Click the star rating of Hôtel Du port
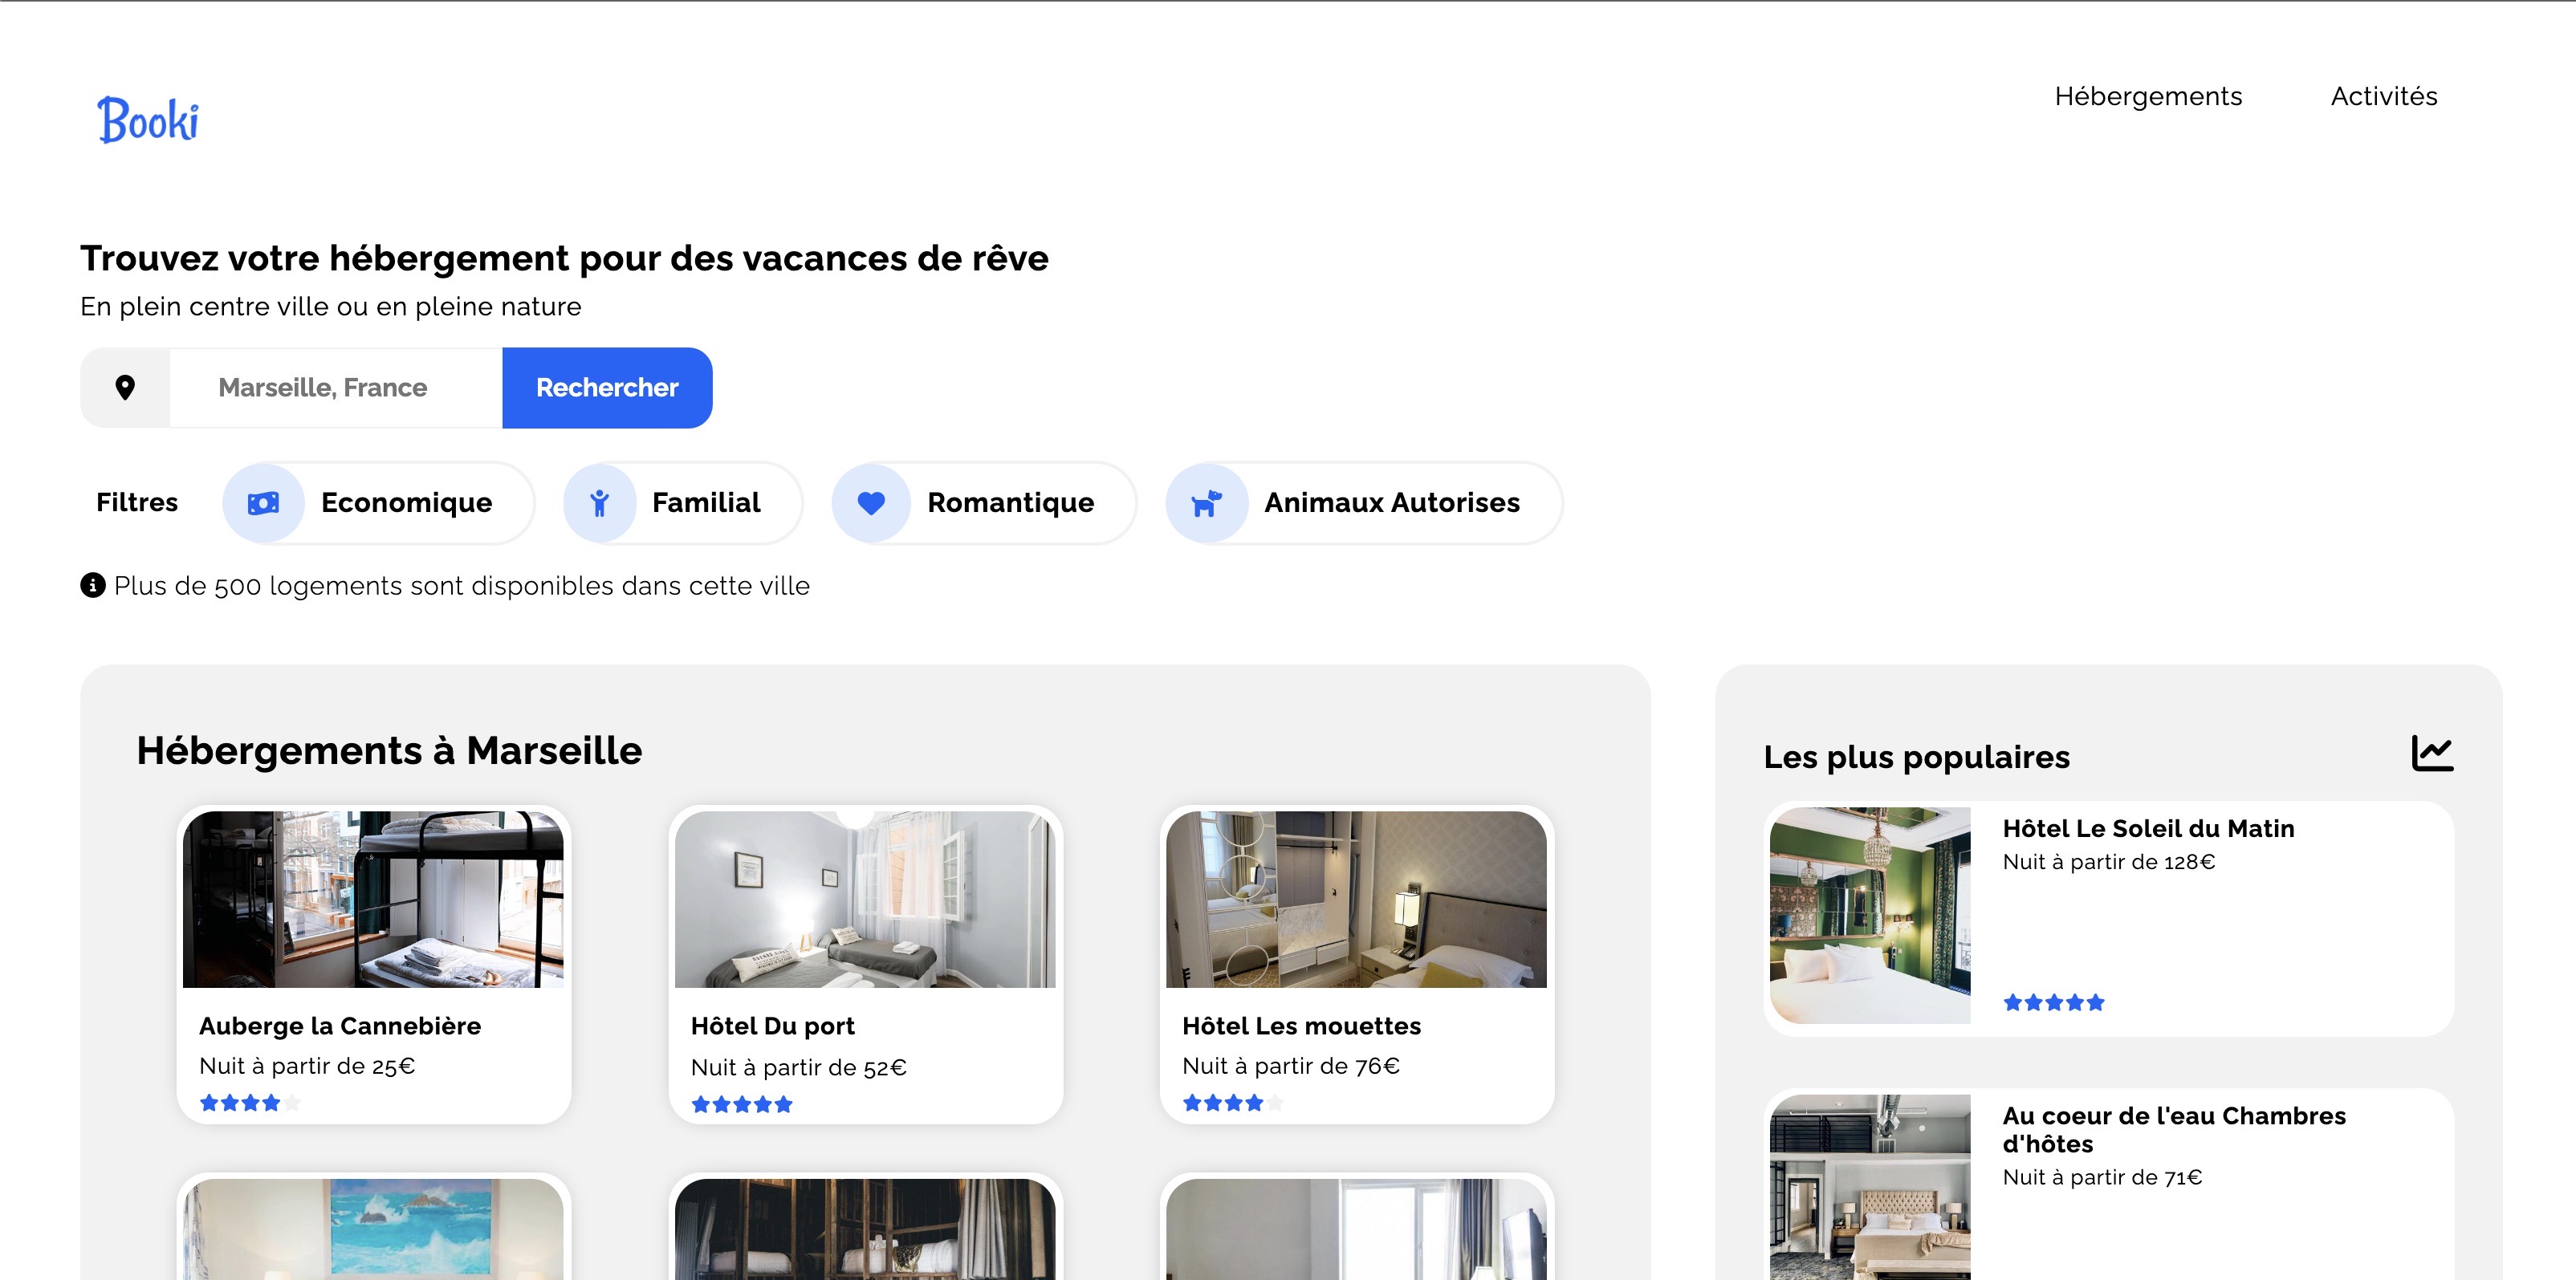2576x1280 pixels. [x=742, y=1104]
